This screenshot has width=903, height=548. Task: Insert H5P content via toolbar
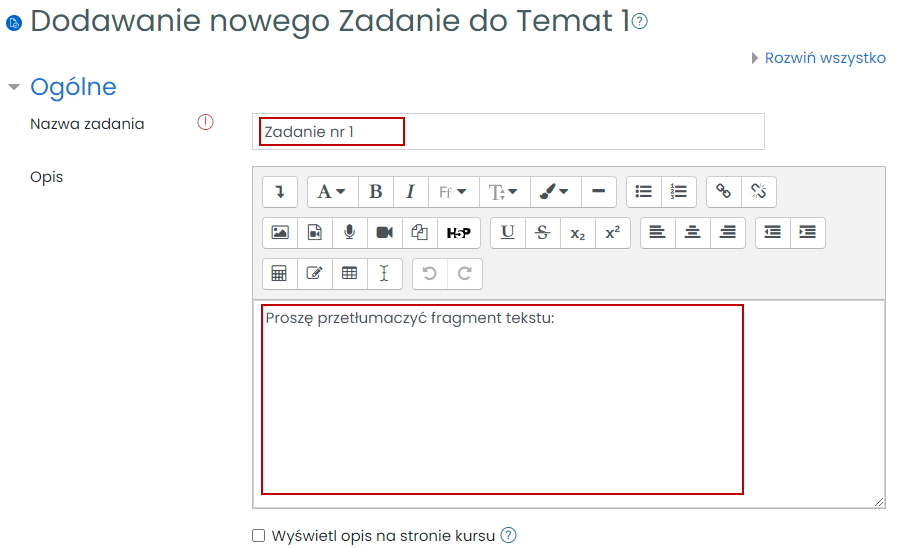tap(458, 232)
